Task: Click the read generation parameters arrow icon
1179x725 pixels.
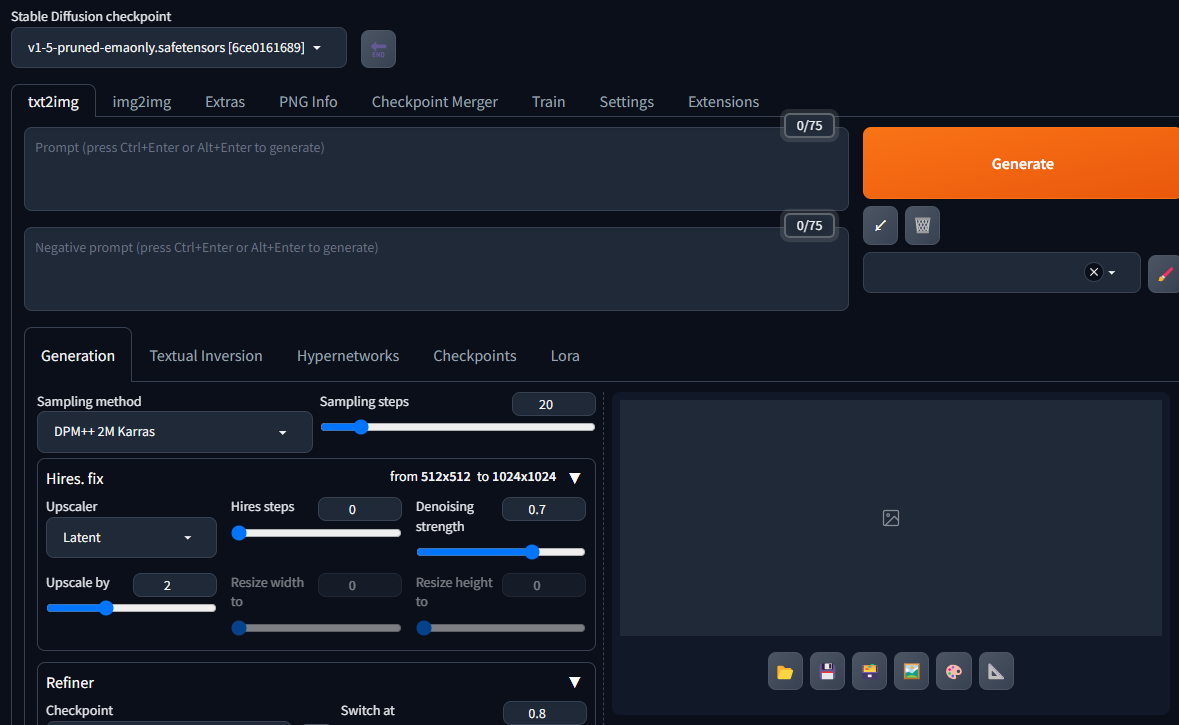Action: (880, 226)
